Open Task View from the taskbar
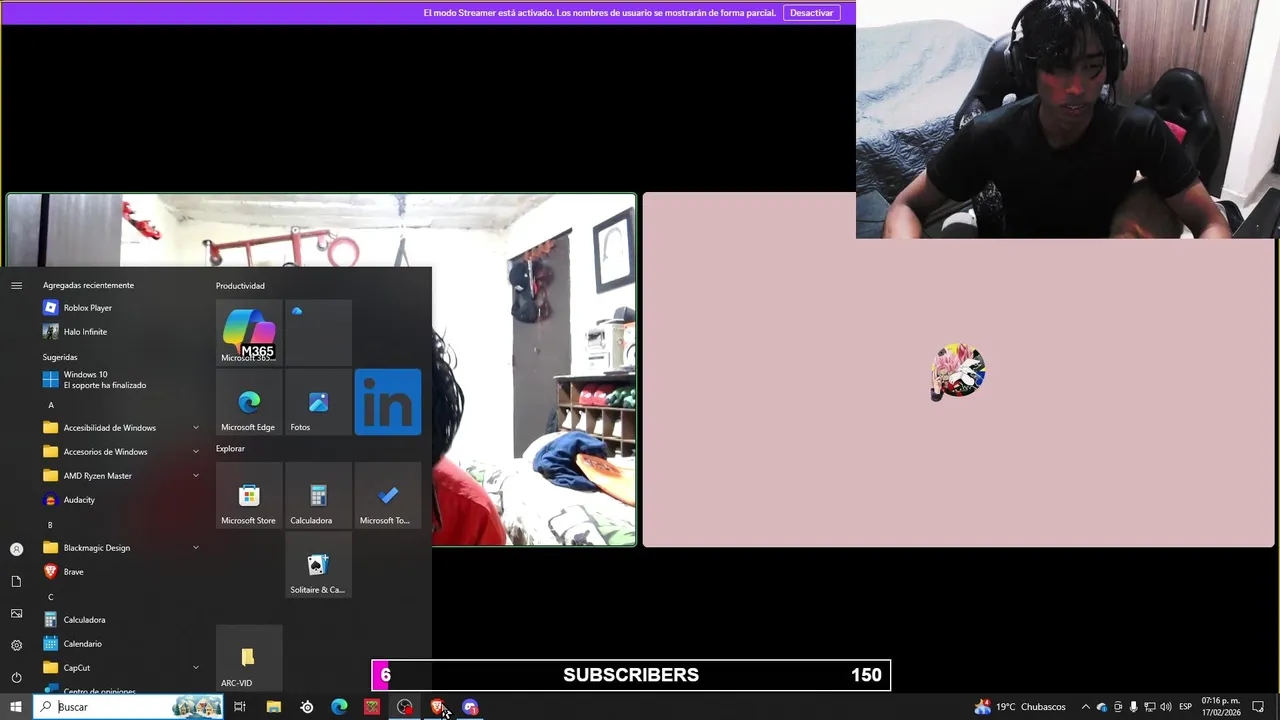 (x=240, y=707)
